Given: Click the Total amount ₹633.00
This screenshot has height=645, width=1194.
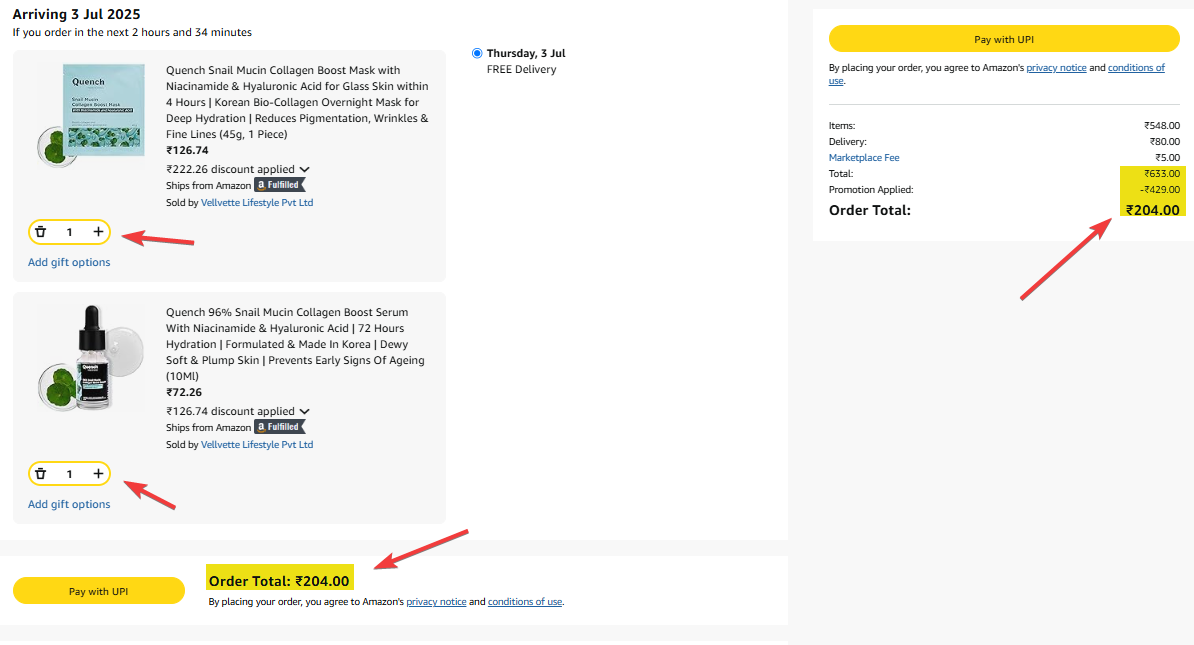Looking at the screenshot, I should click(1162, 174).
